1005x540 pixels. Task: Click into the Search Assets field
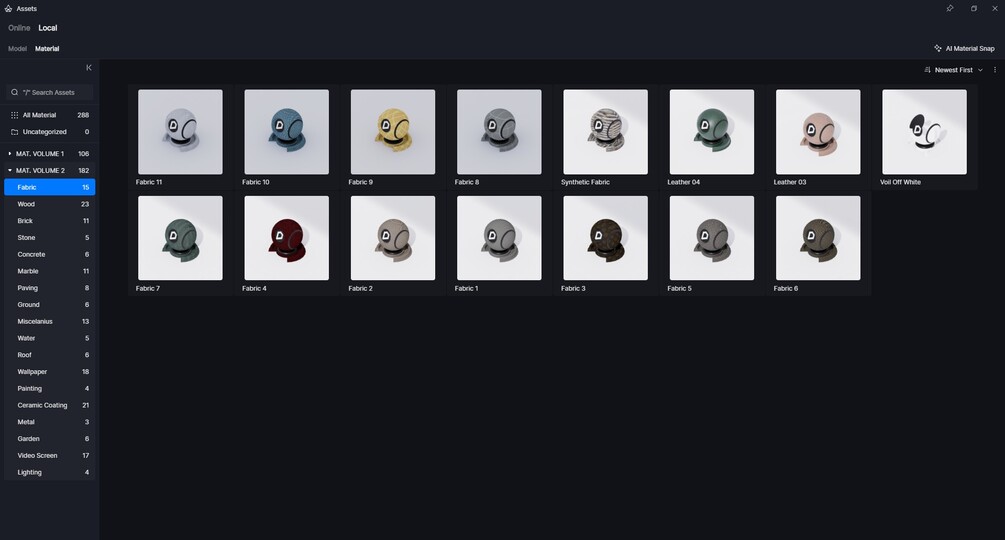[x=50, y=92]
